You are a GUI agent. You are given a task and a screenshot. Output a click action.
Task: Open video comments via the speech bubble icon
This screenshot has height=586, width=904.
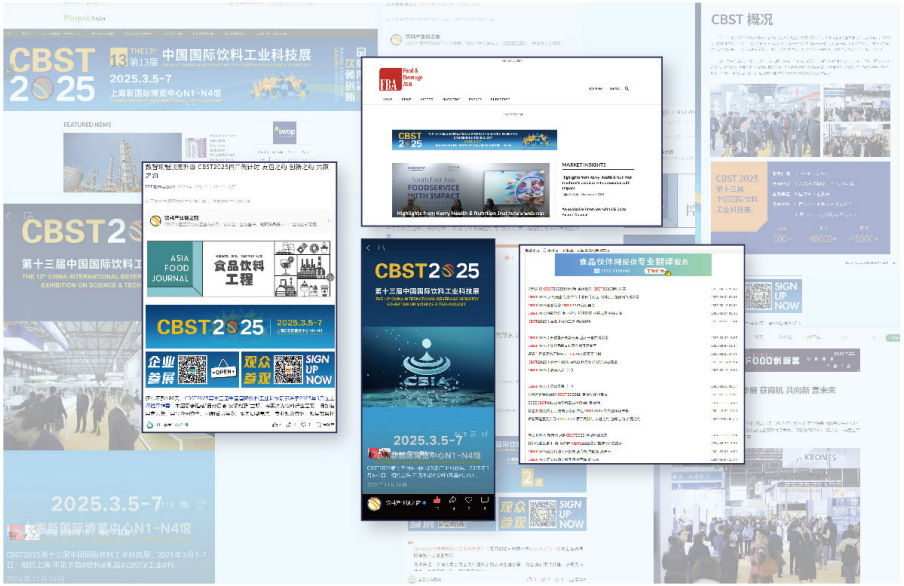pos(484,500)
